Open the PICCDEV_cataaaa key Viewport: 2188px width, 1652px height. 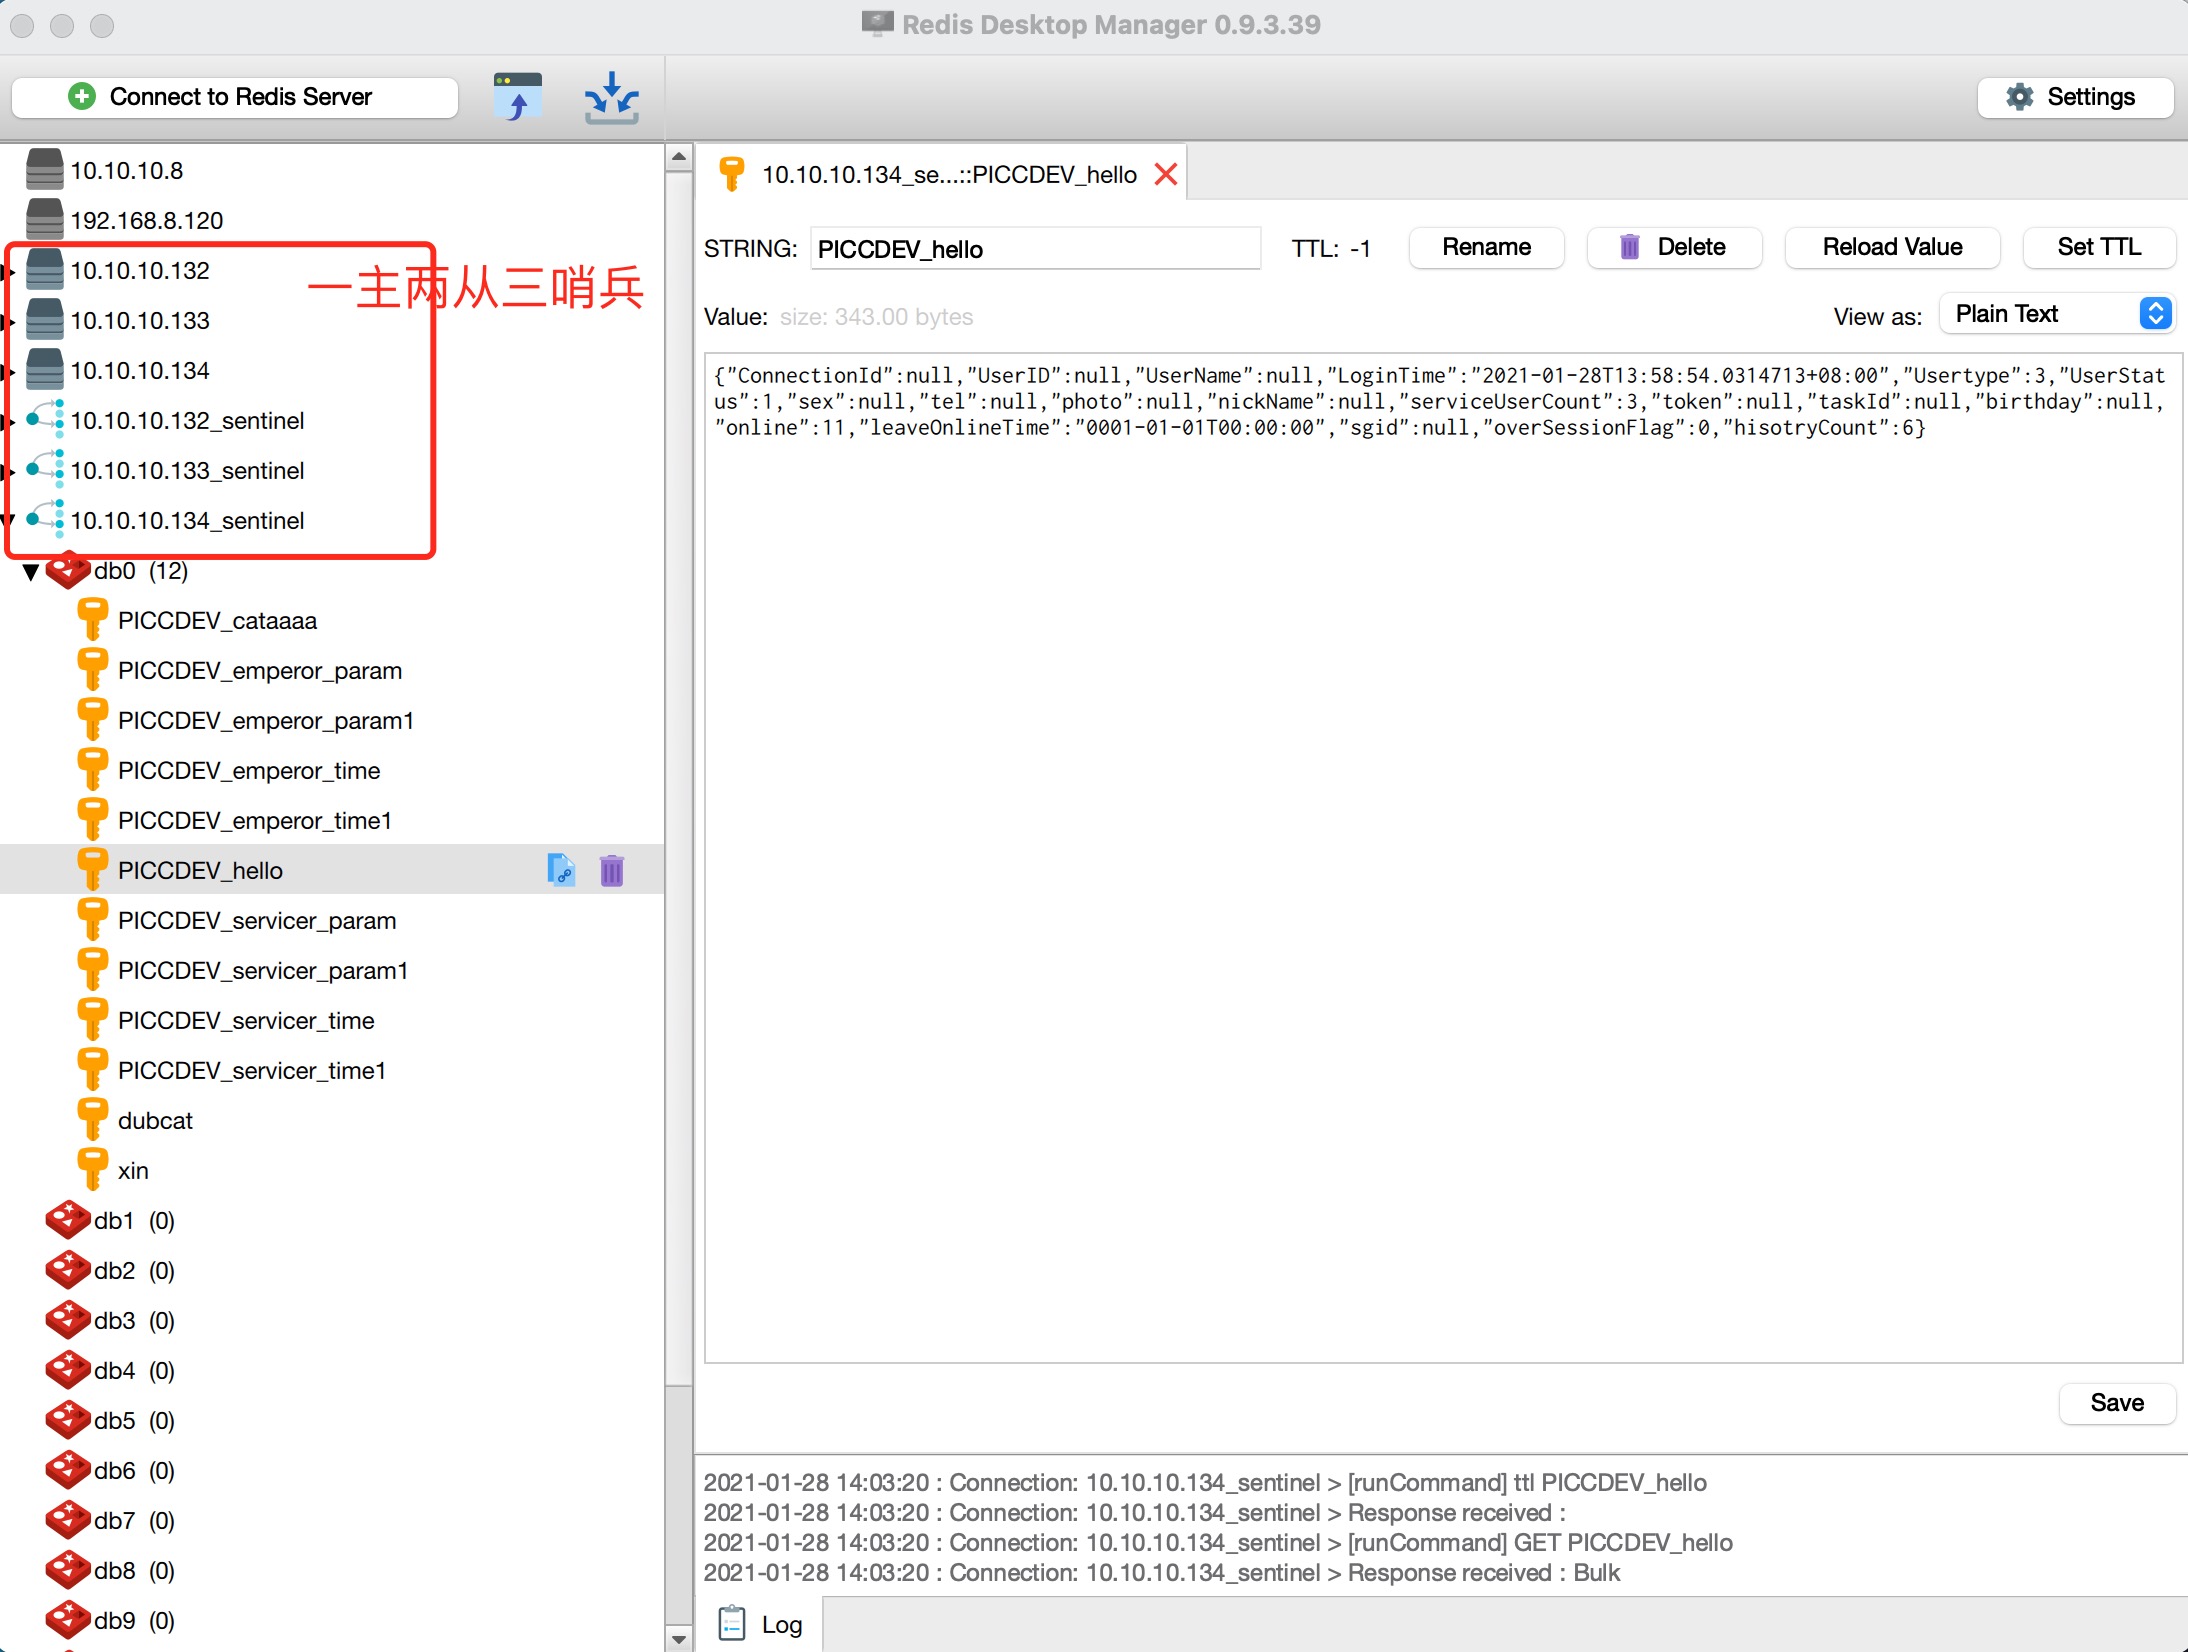click(217, 620)
